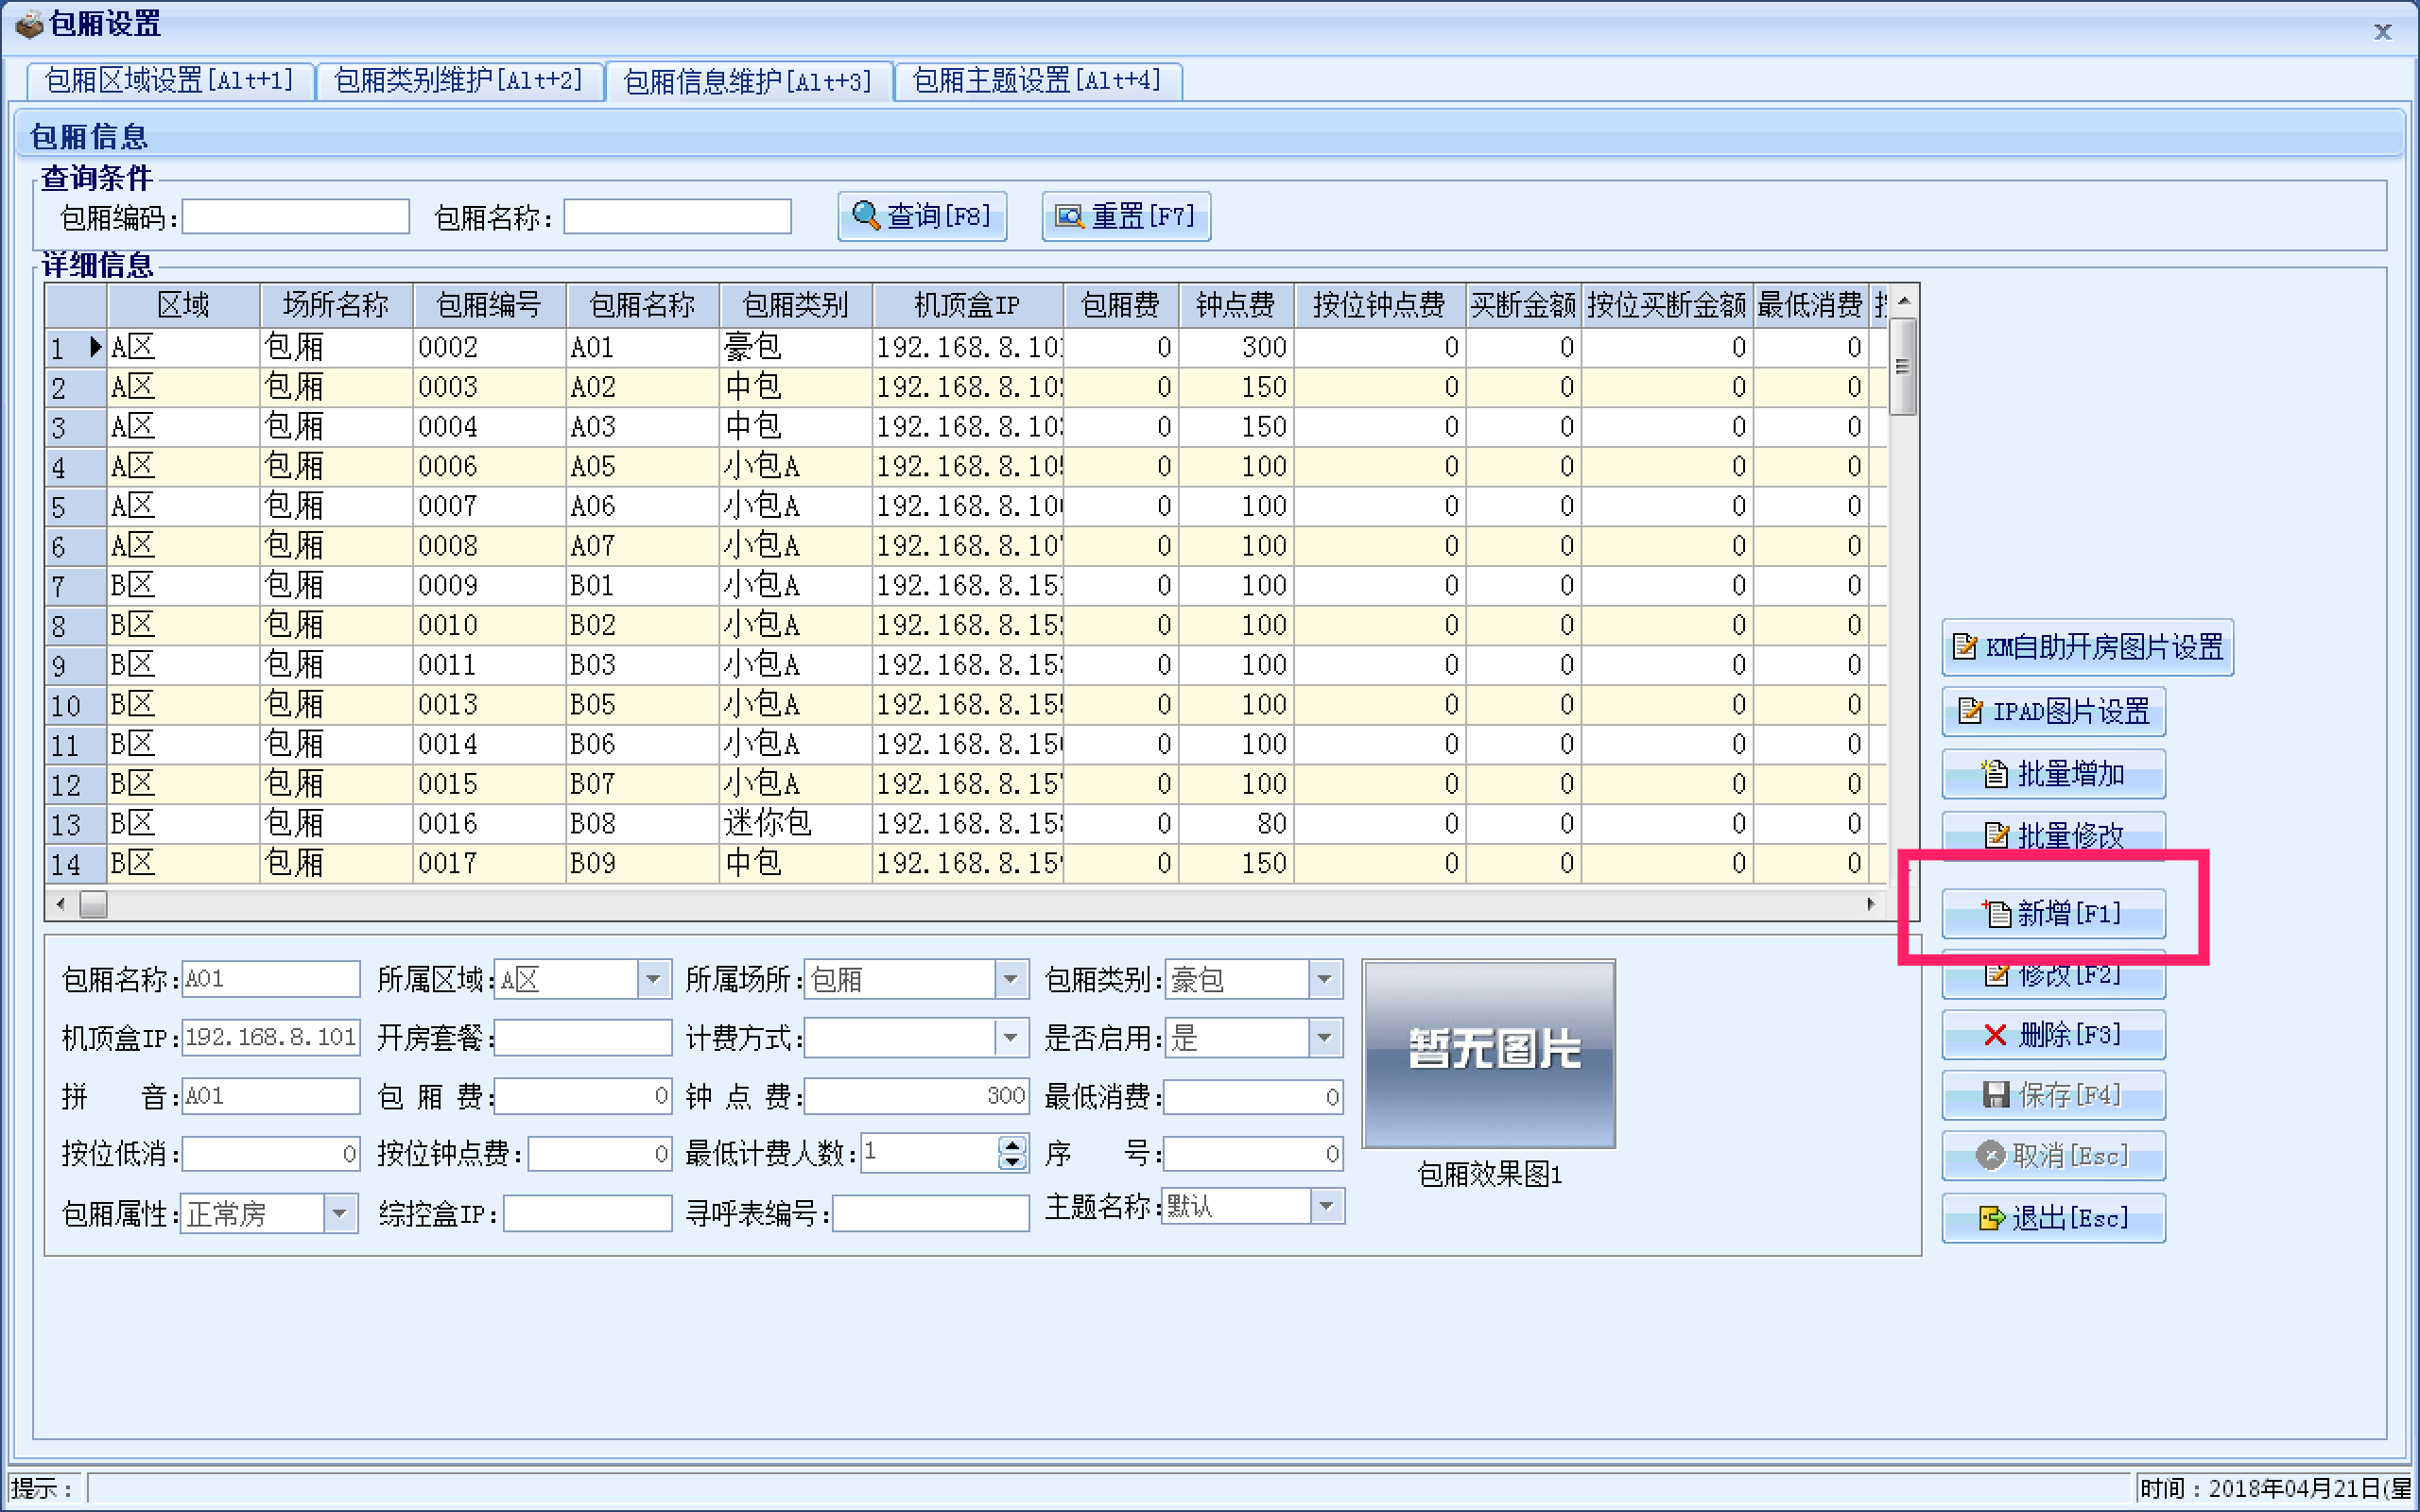Click the 最低消费 input field

tap(1252, 1096)
